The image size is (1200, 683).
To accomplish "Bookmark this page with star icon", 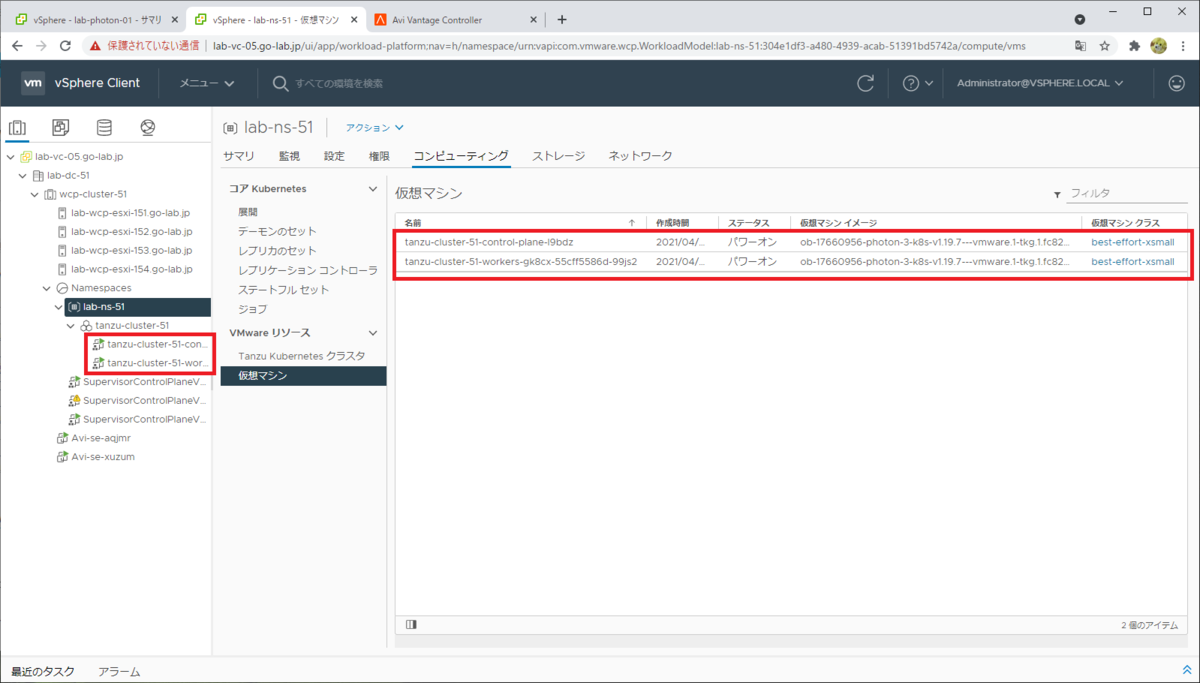I will [x=1105, y=46].
